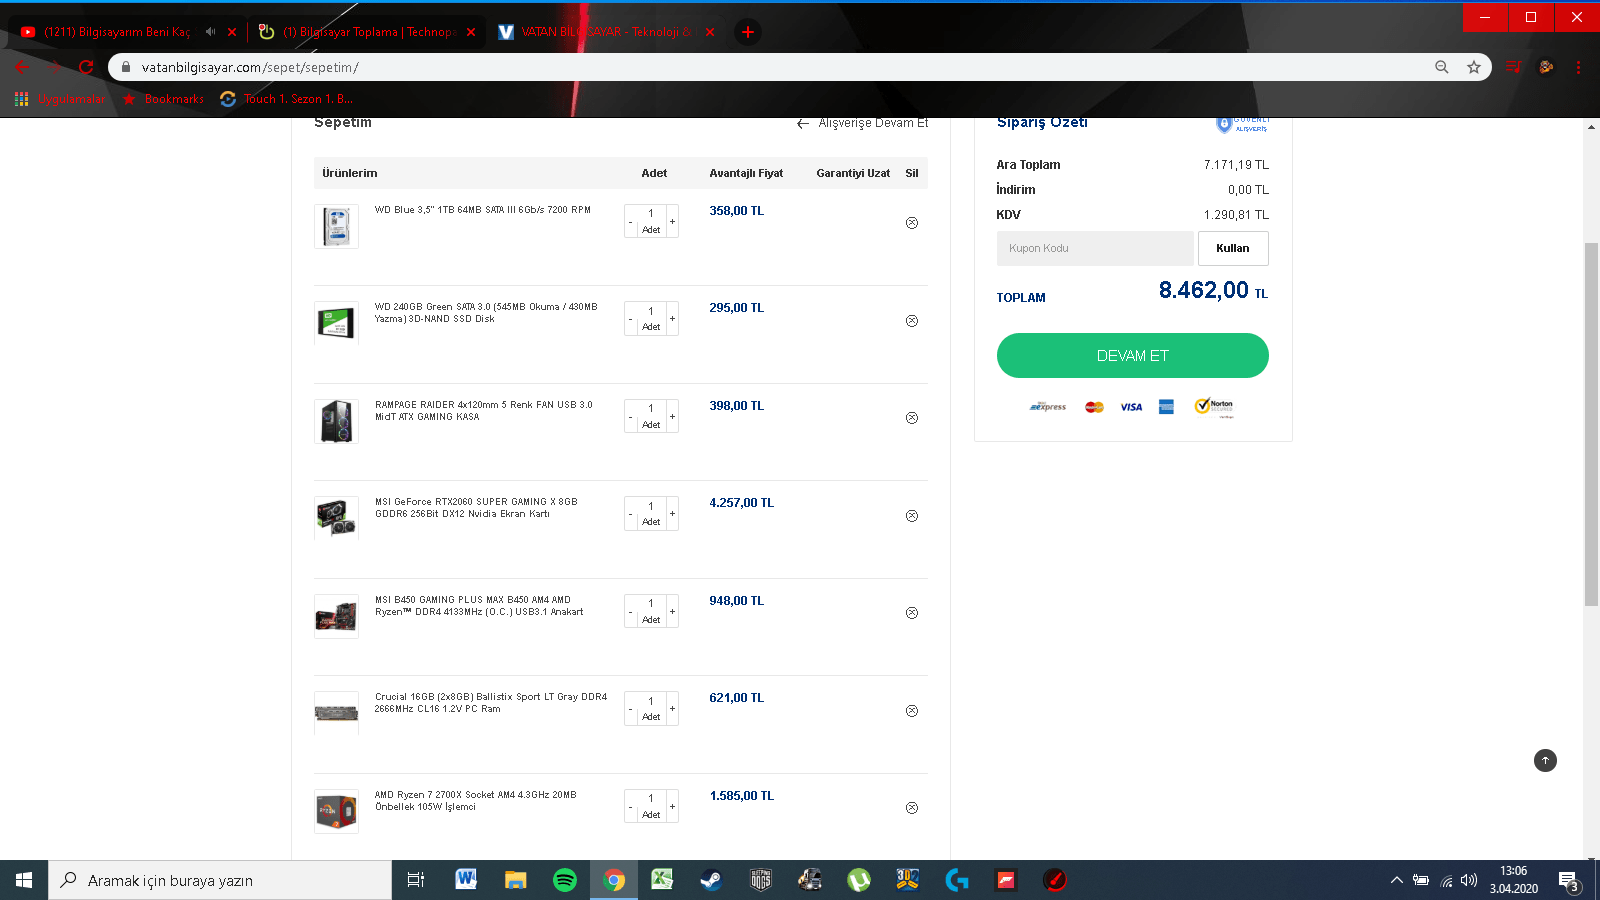Delete AMD Ryzen 7 2700X from cart
This screenshot has width=1600, height=900.
coord(912,808)
